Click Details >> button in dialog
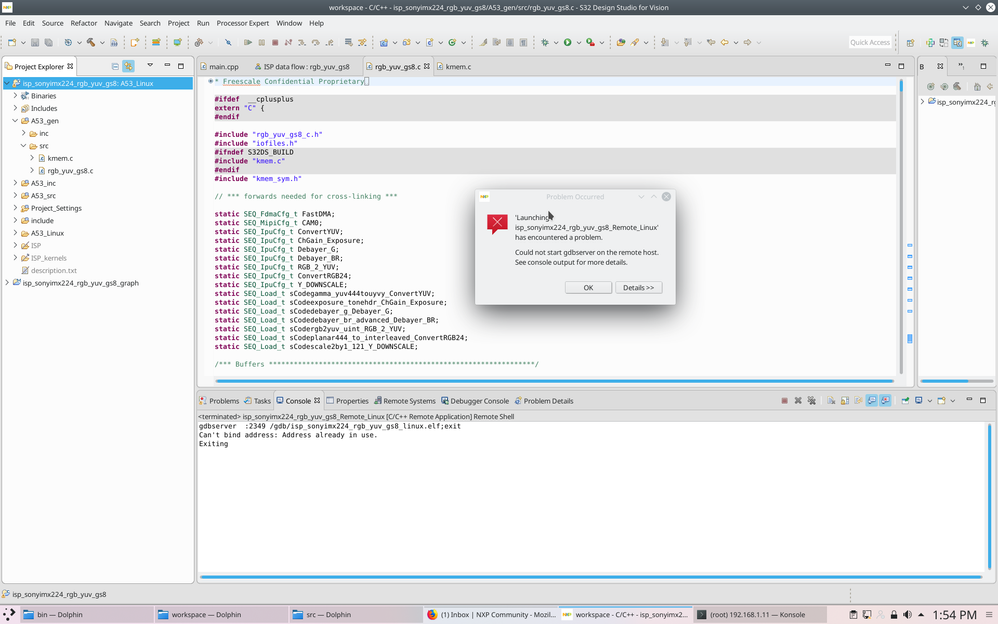The height and width of the screenshot is (624, 998). tap(638, 288)
